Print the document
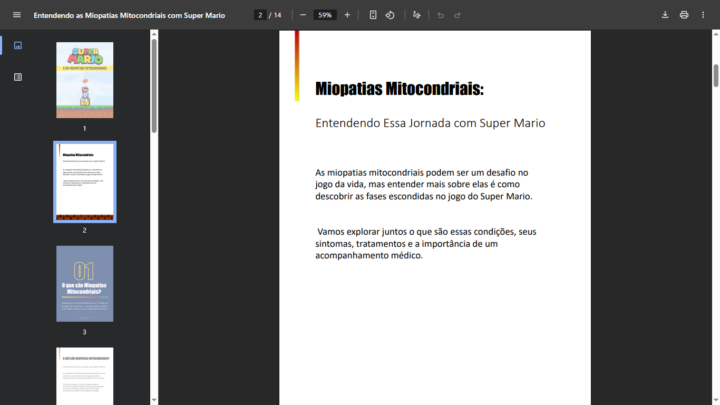720x405 pixels. pyautogui.click(x=684, y=15)
